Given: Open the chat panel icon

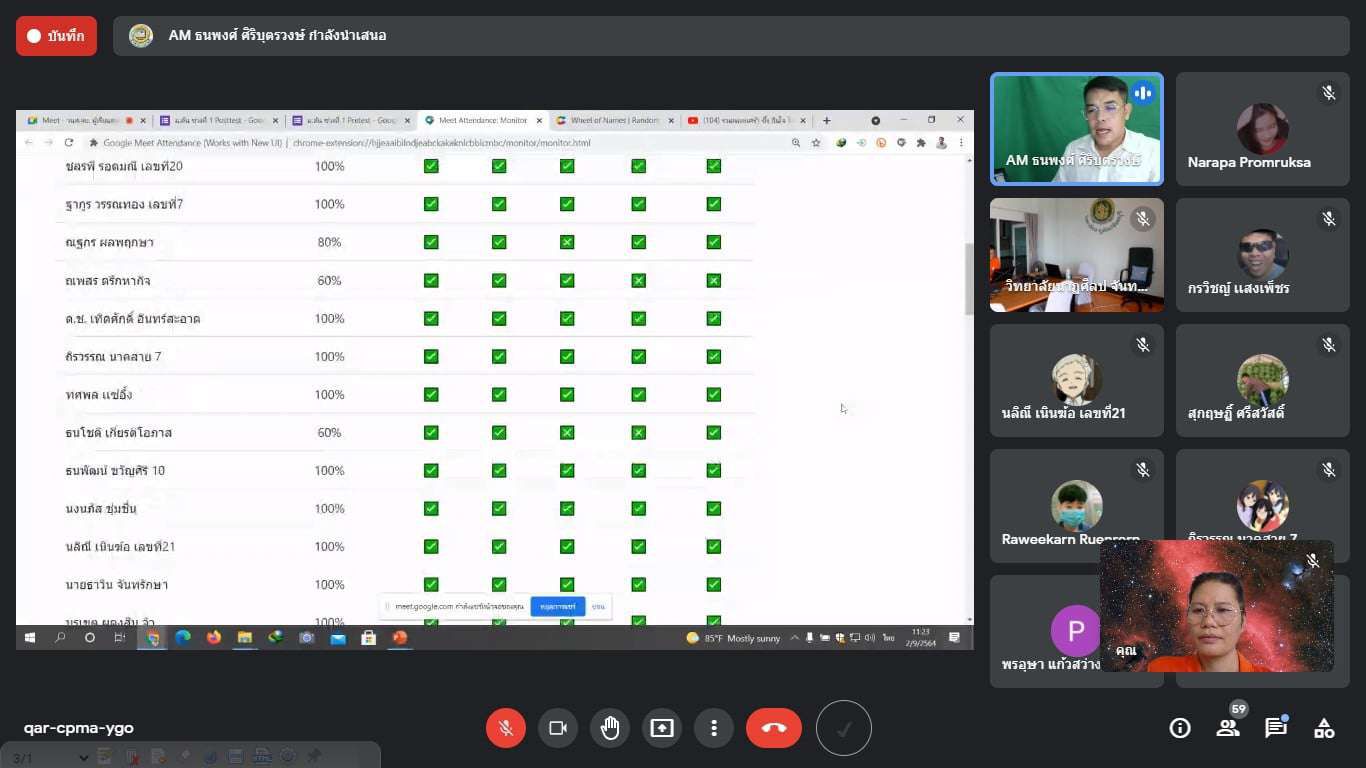Looking at the screenshot, I should pos(1276,728).
